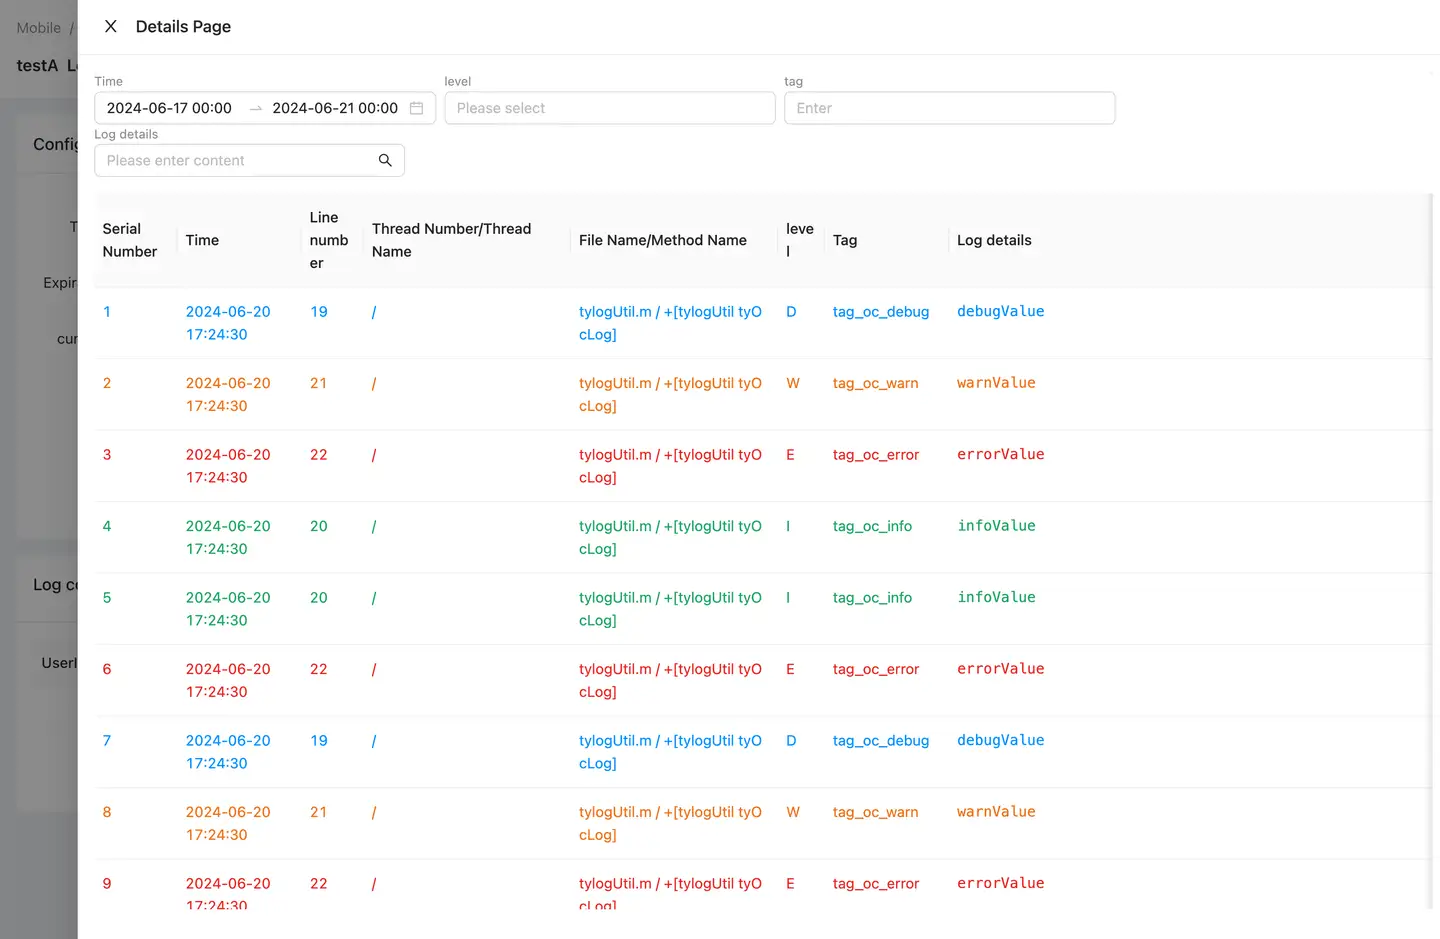Select serial number 6 cell

point(107,669)
